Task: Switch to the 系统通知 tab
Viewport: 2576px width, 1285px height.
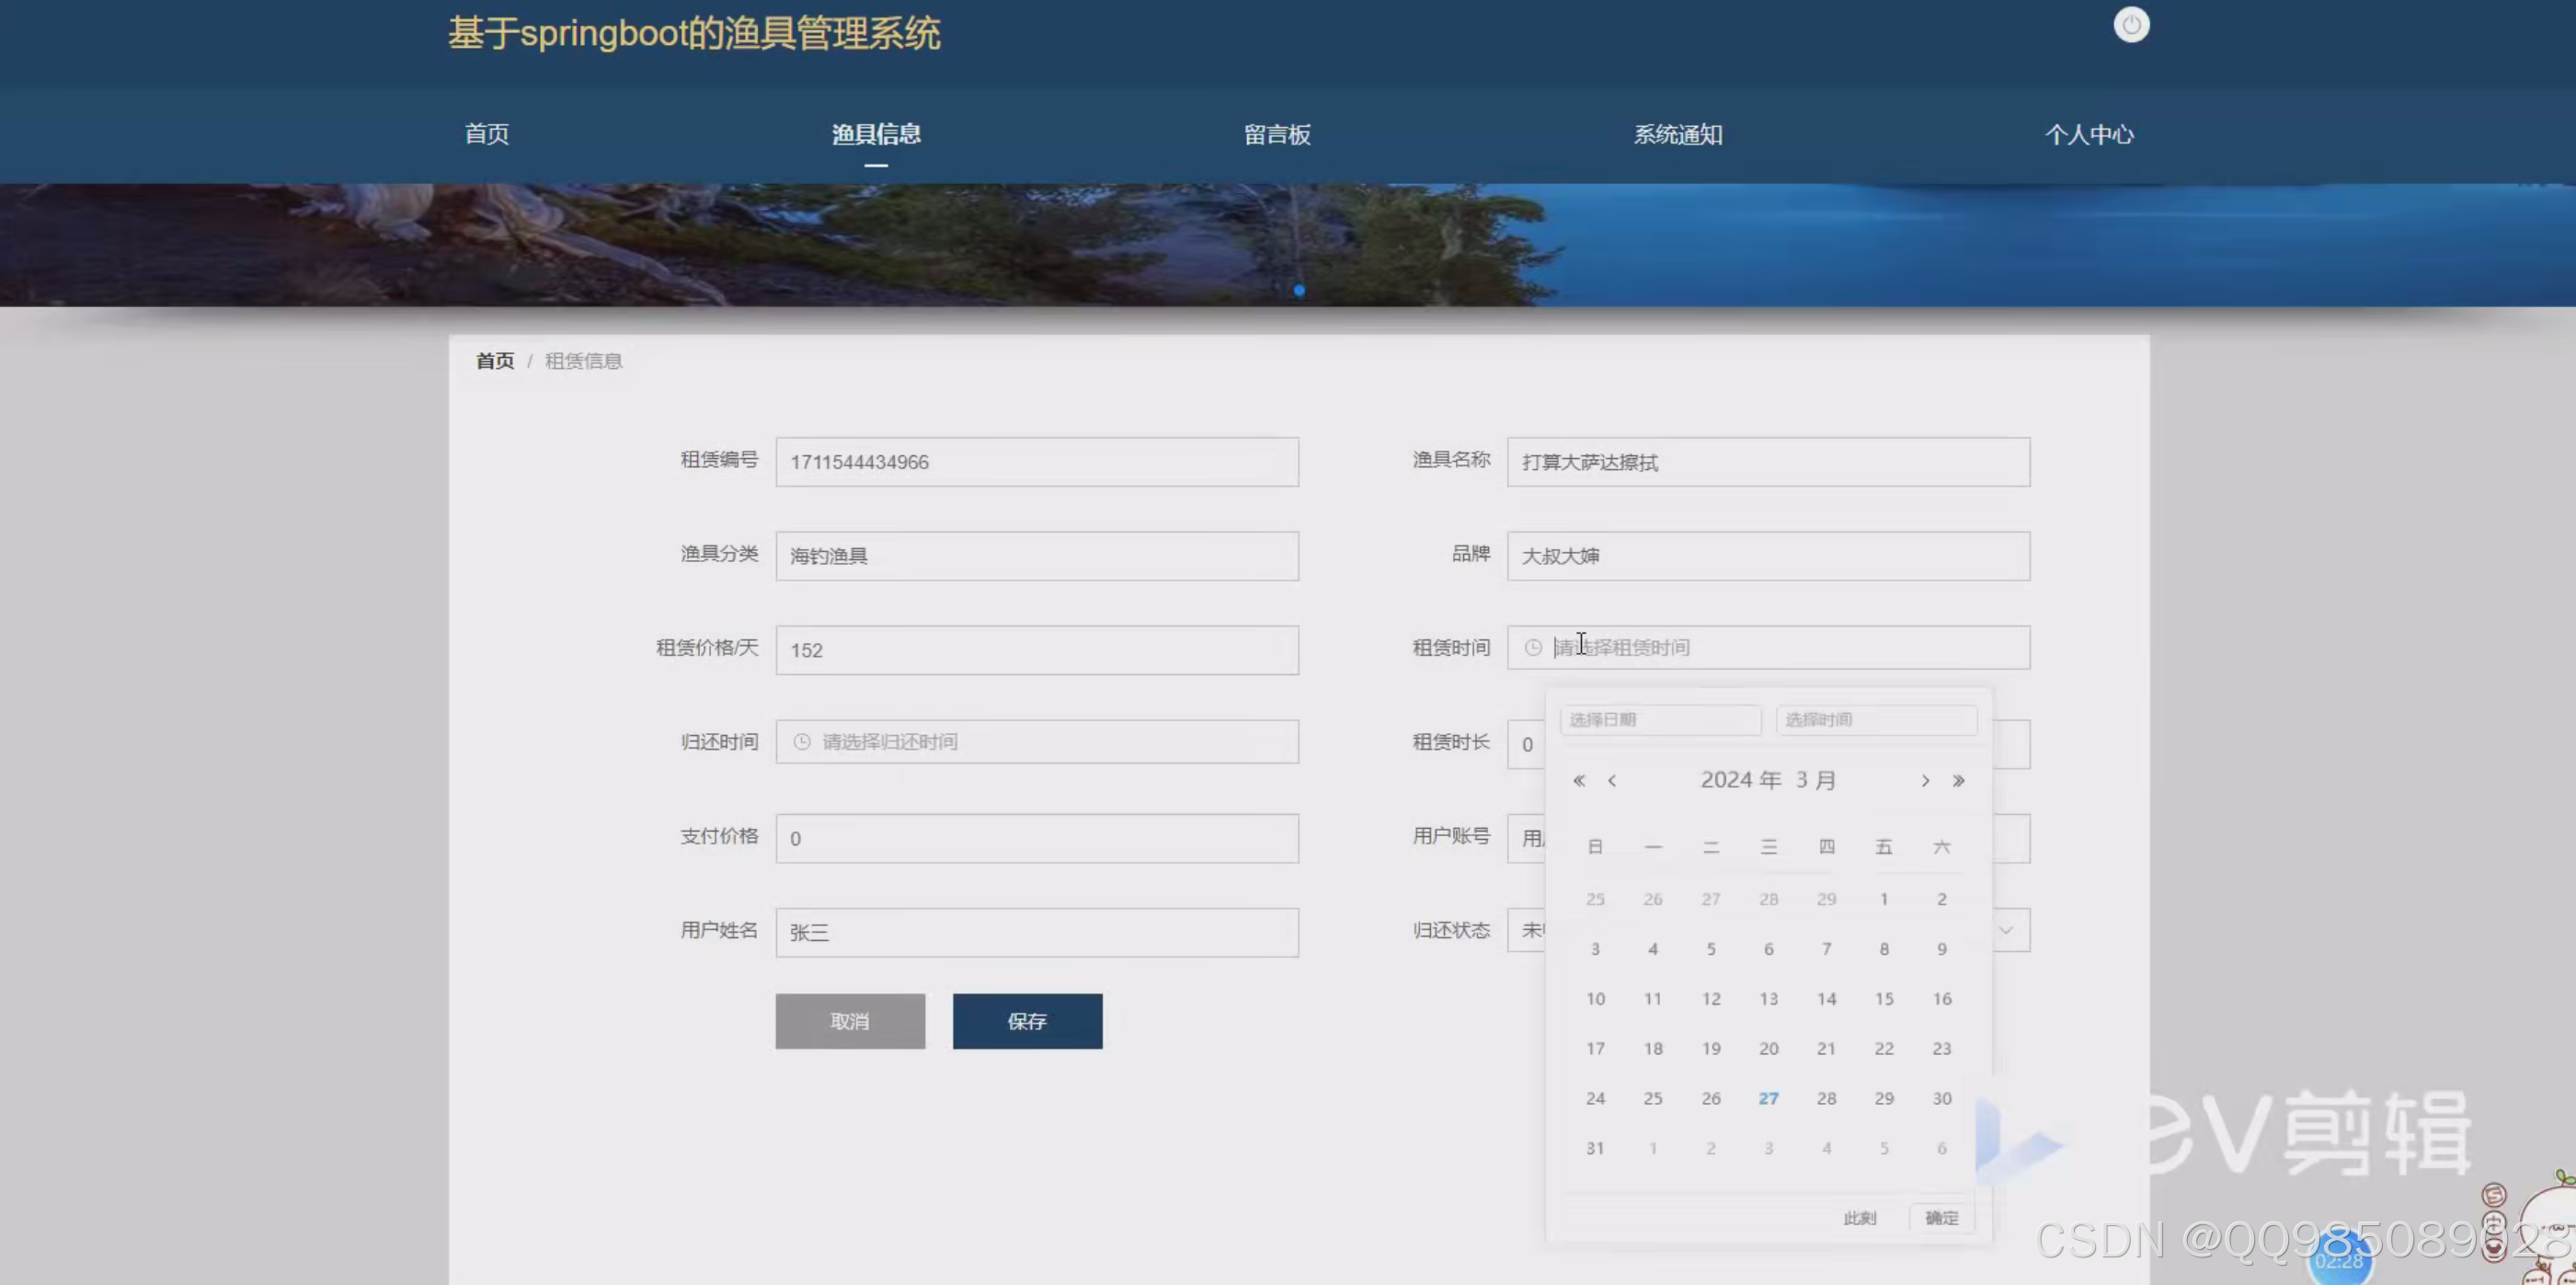Action: tap(1678, 134)
